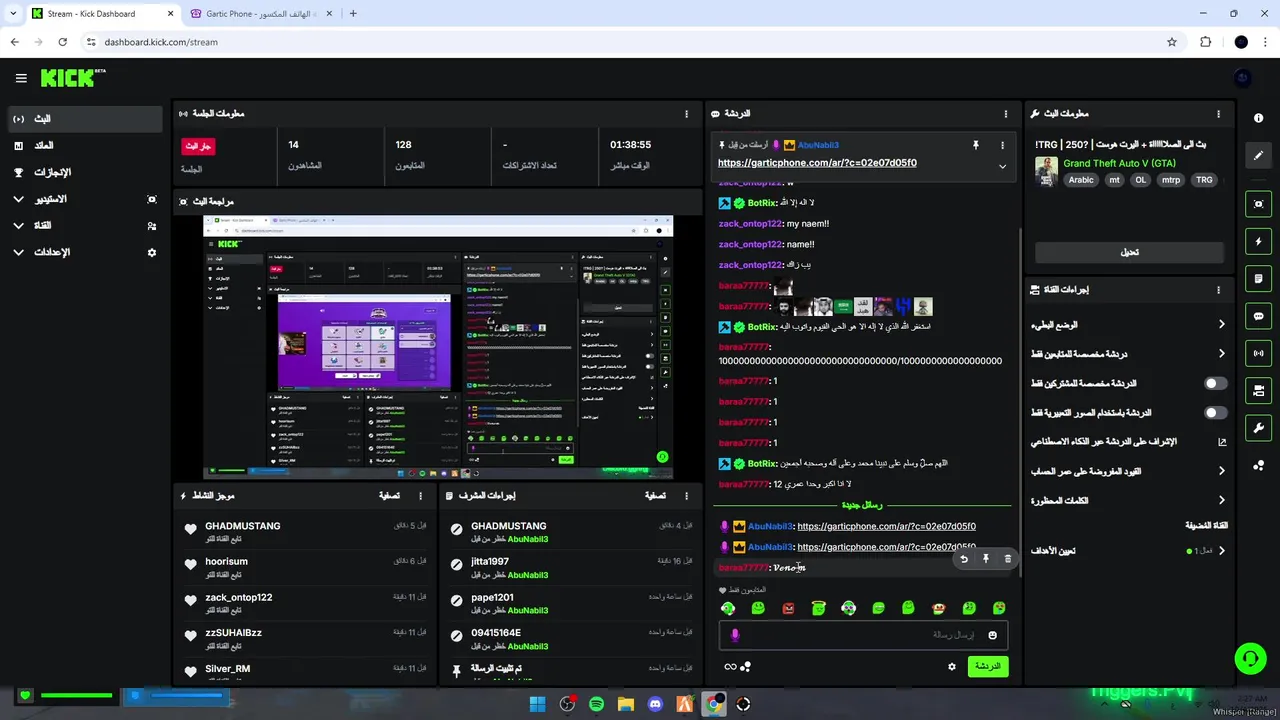Click the three-circles icon at the right rail bottom
The image size is (1280, 720).
1258,465
